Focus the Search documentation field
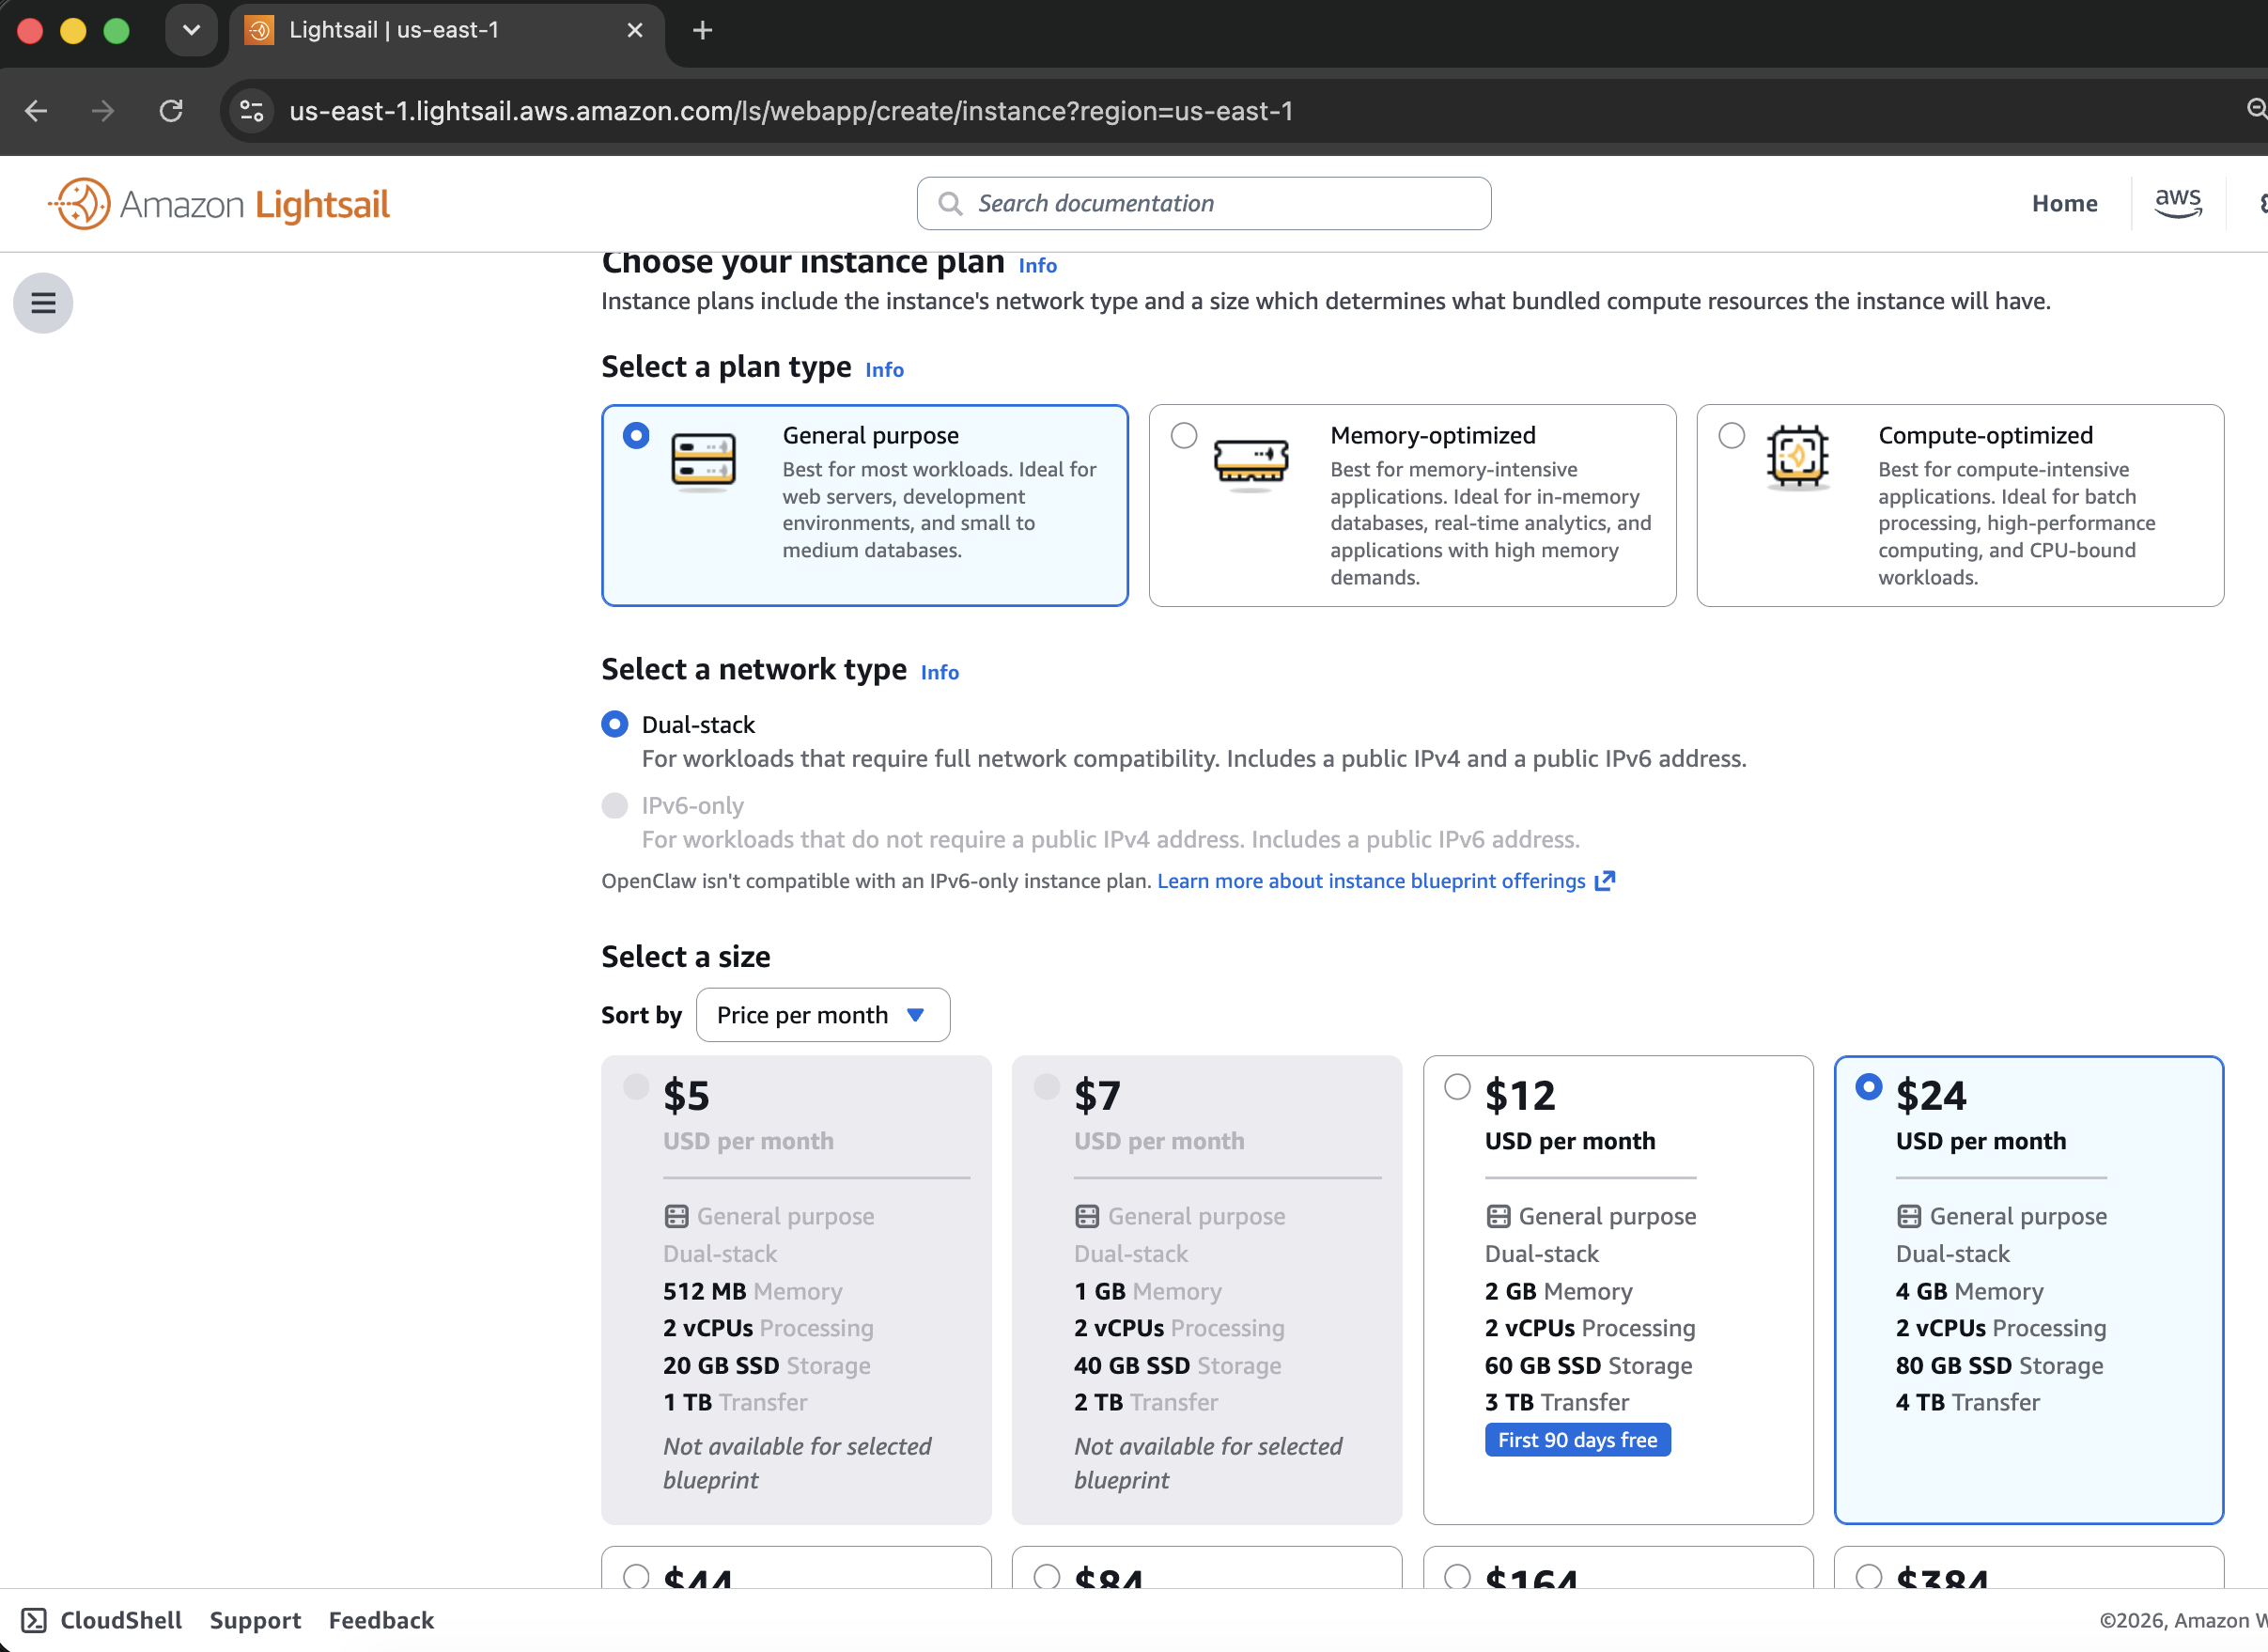 tap(1204, 204)
